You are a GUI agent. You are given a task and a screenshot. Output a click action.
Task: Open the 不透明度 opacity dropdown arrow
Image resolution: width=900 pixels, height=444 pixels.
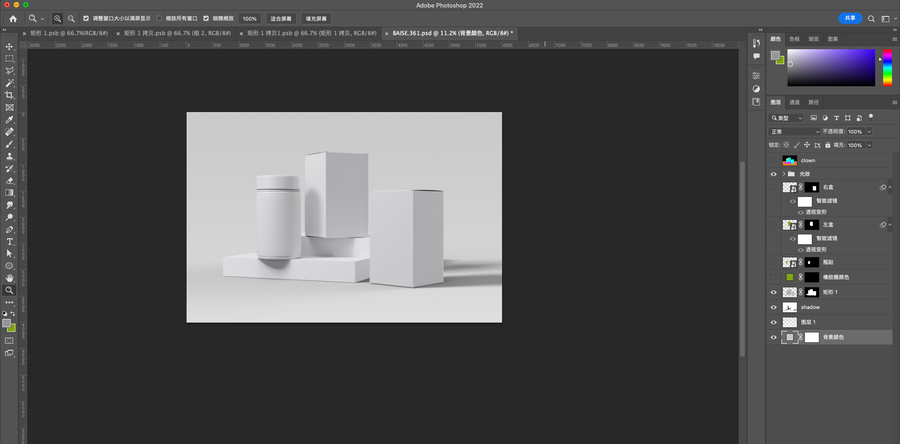[x=869, y=132]
